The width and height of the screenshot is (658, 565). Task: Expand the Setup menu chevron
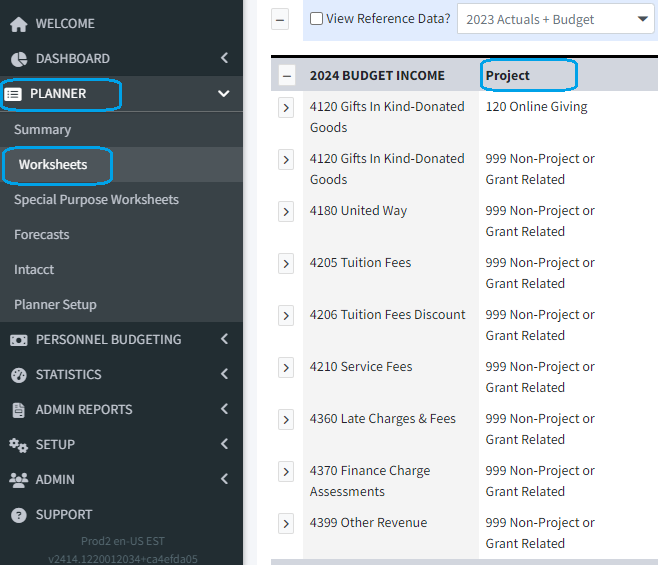click(x=225, y=444)
